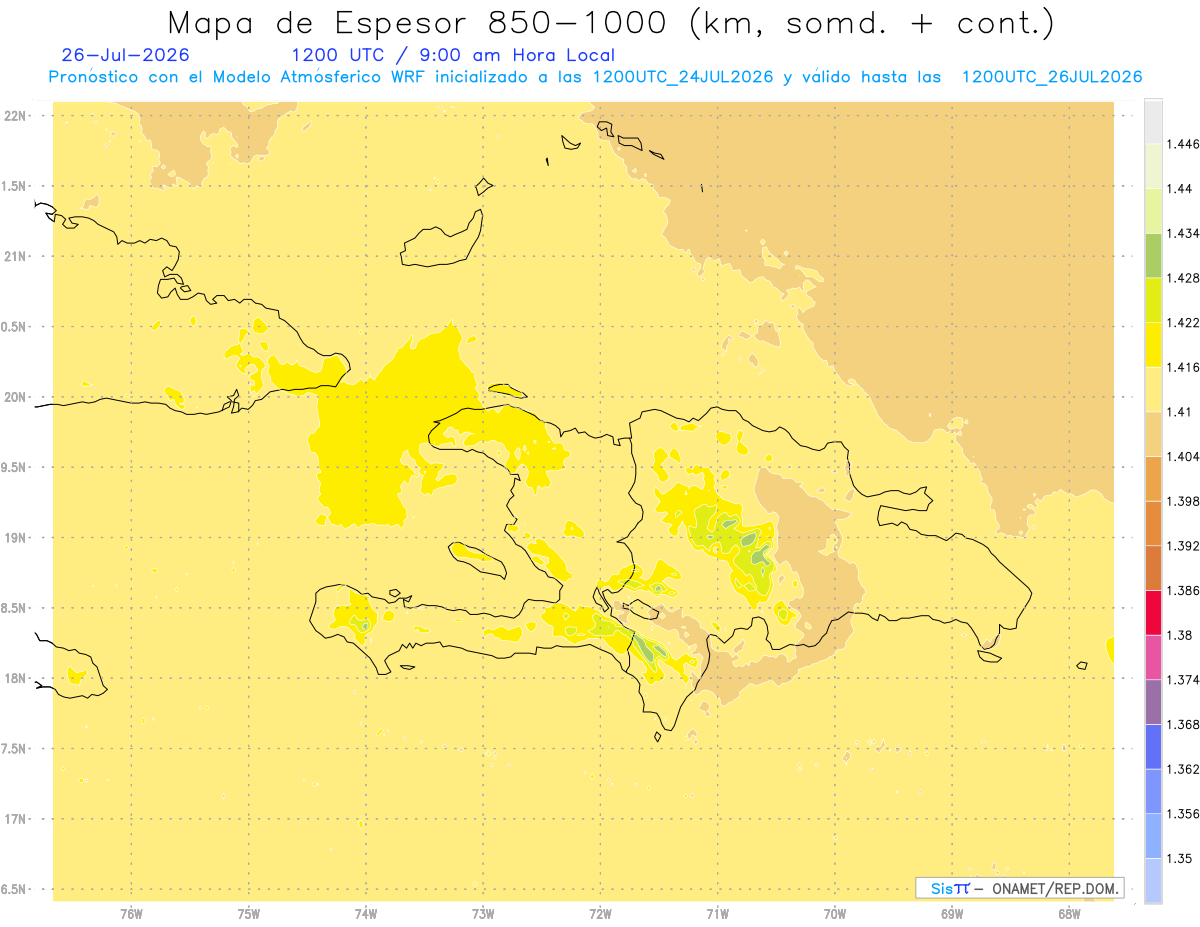The width and height of the screenshot is (1200, 927).
Task: Click the legend value '1.368'
Action: (x=1183, y=724)
